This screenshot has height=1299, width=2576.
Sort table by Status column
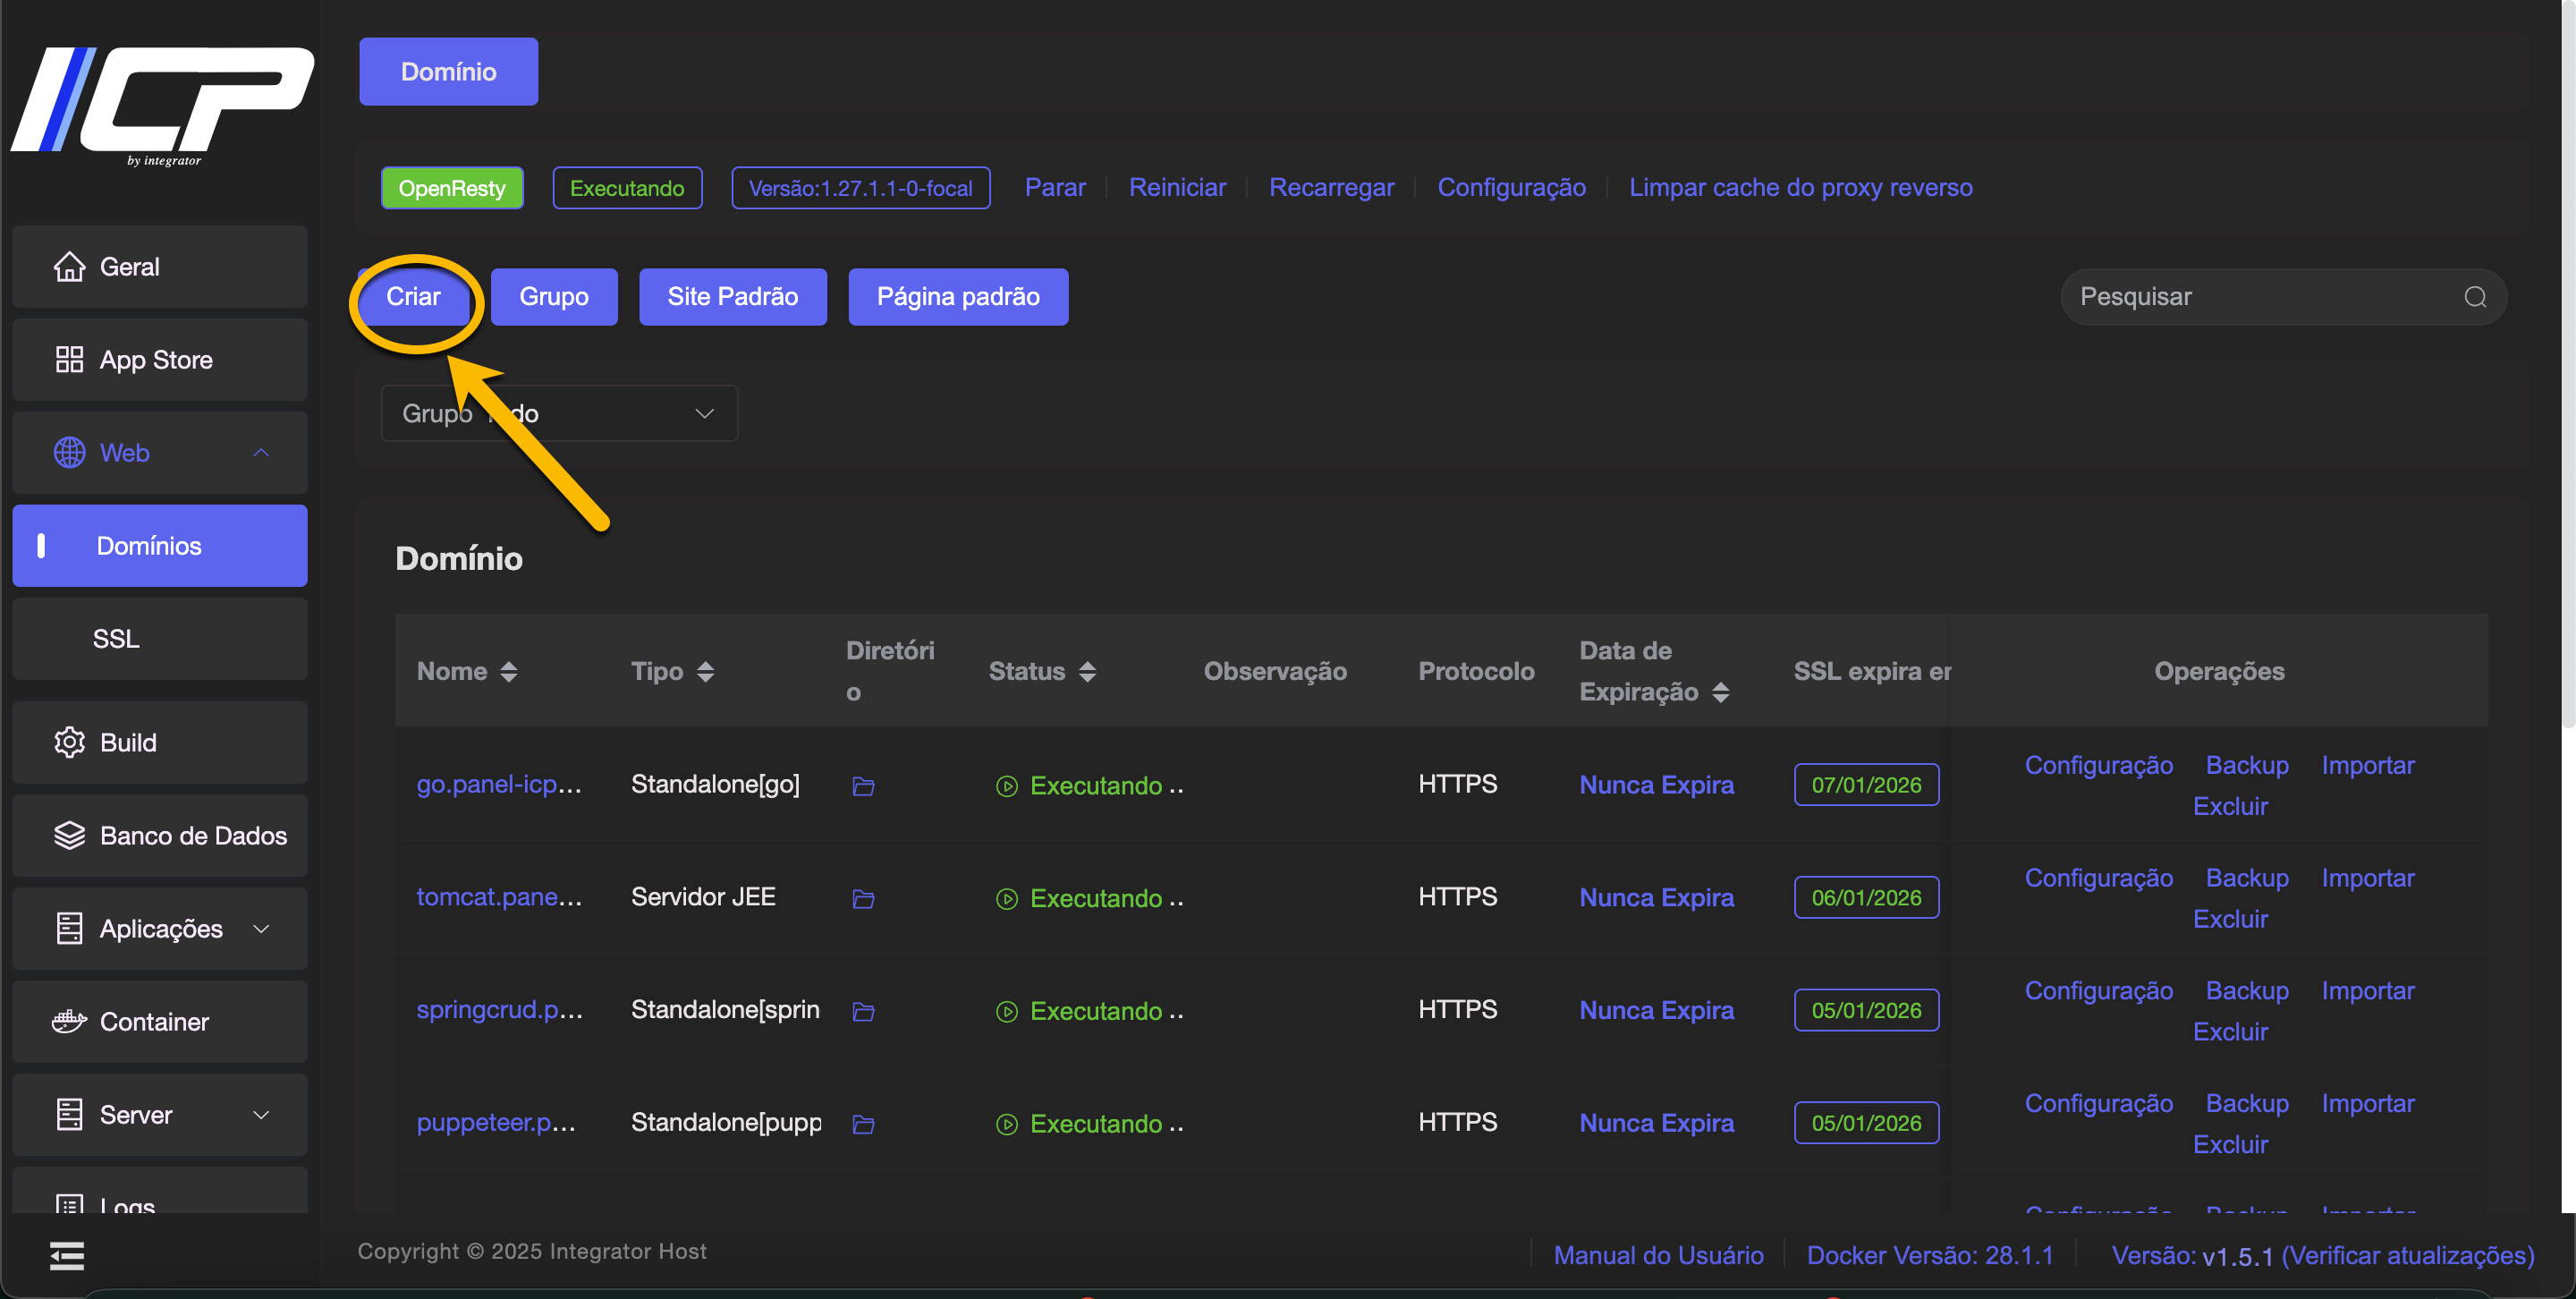point(1087,671)
